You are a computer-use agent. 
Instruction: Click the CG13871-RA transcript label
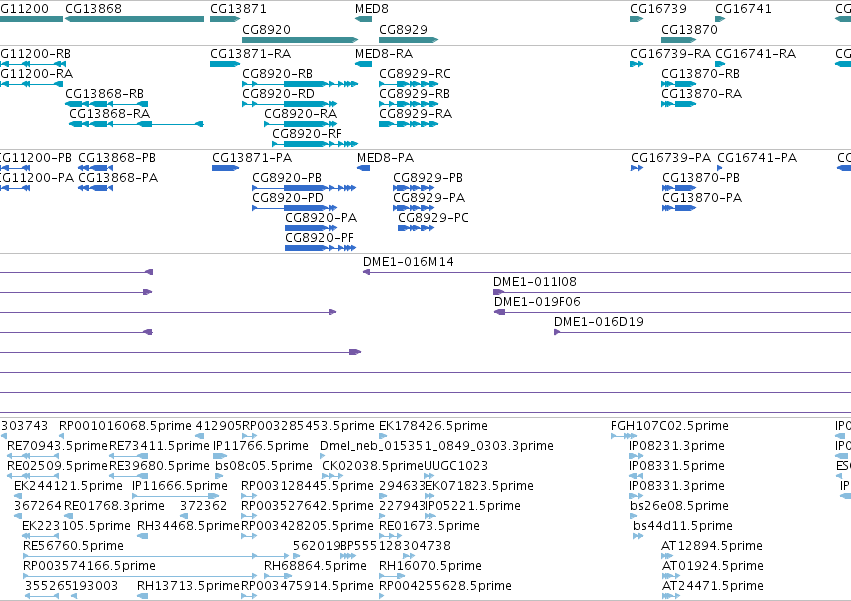[251, 54]
